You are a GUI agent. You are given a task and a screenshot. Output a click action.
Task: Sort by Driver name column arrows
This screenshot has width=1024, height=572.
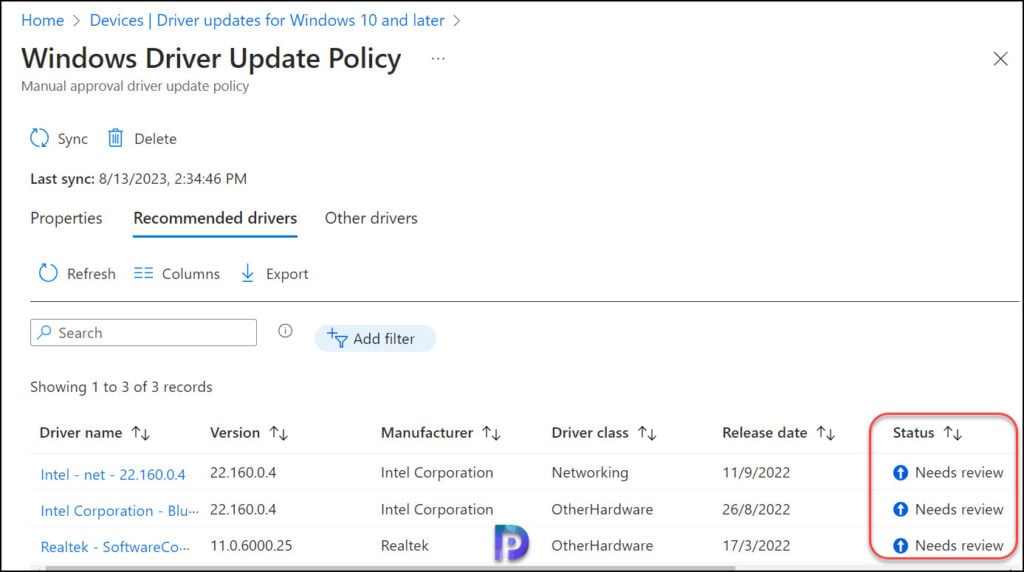pos(141,433)
